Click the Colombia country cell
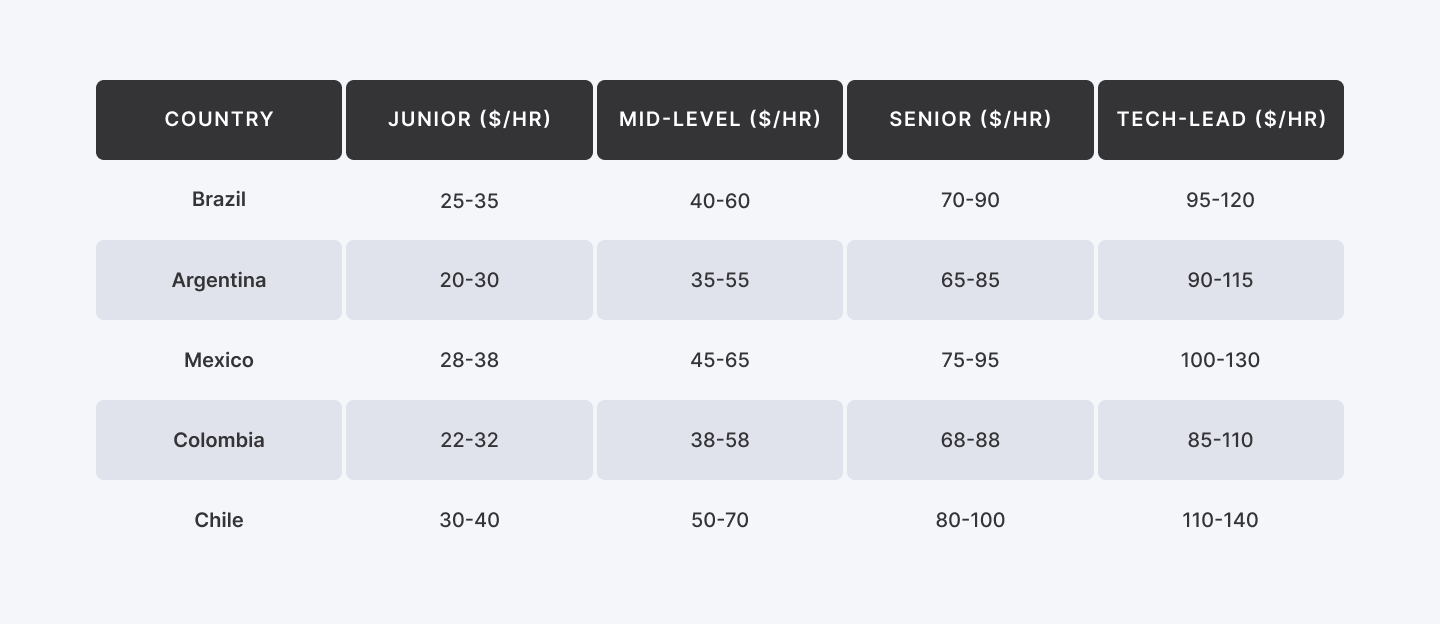Viewport: 1440px width, 624px height. [219, 440]
